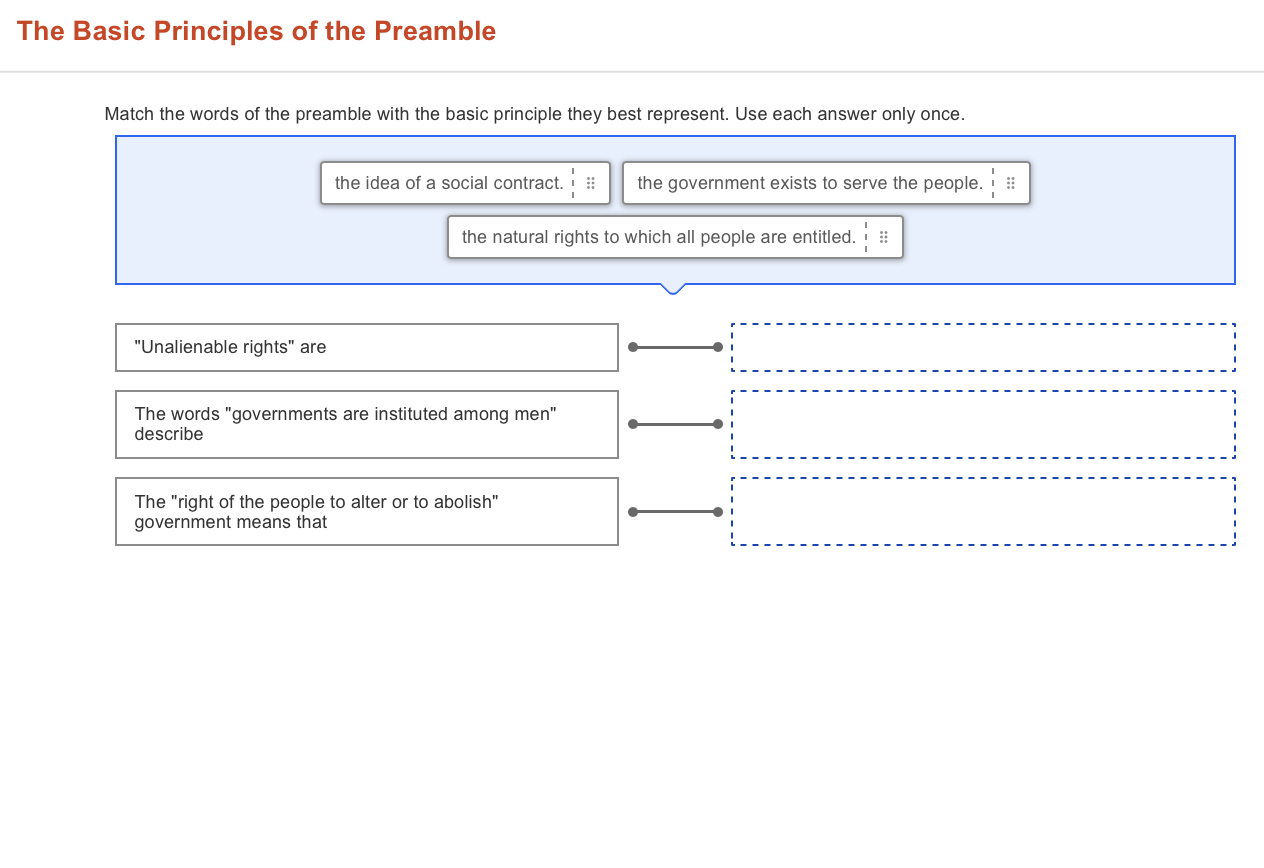The width and height of the screenshot is (1264, 868).
Task: Click the dashed divider in the government chip
Action: [x=993, y=183]
